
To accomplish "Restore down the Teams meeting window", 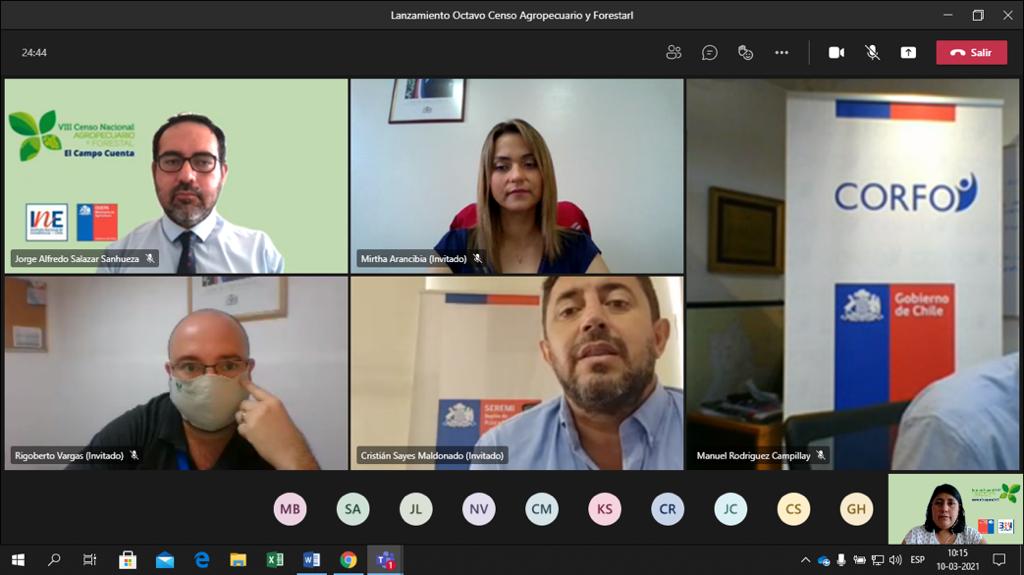I will click(978, 15).
